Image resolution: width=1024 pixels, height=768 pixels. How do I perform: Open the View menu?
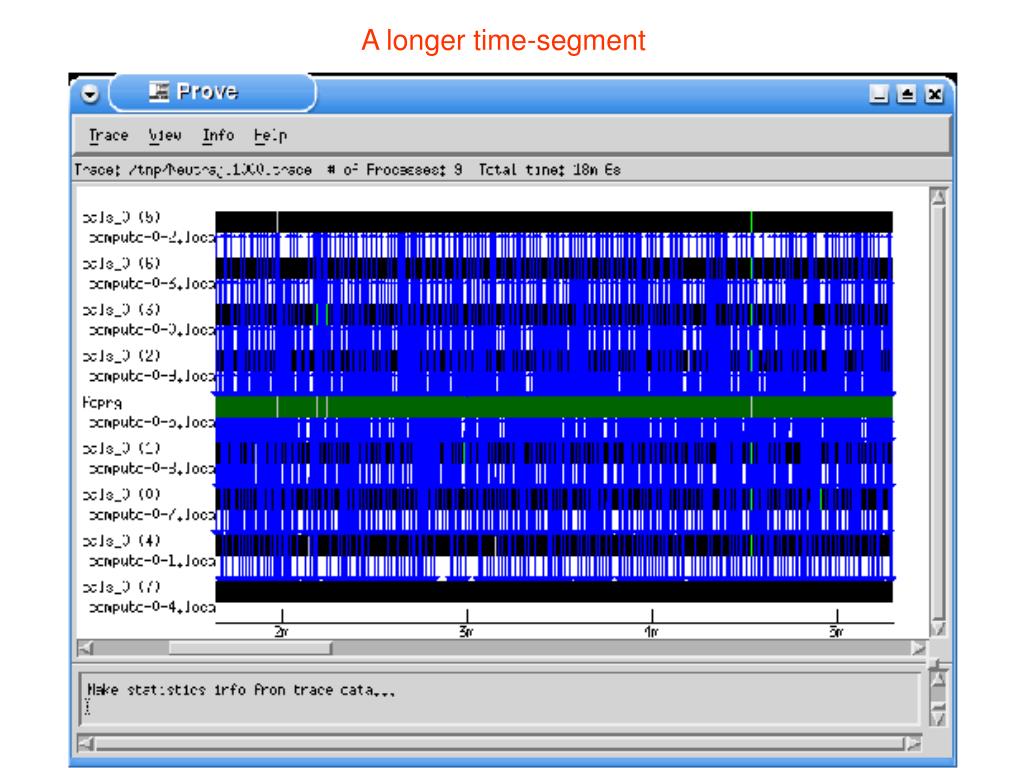[165, 135]
